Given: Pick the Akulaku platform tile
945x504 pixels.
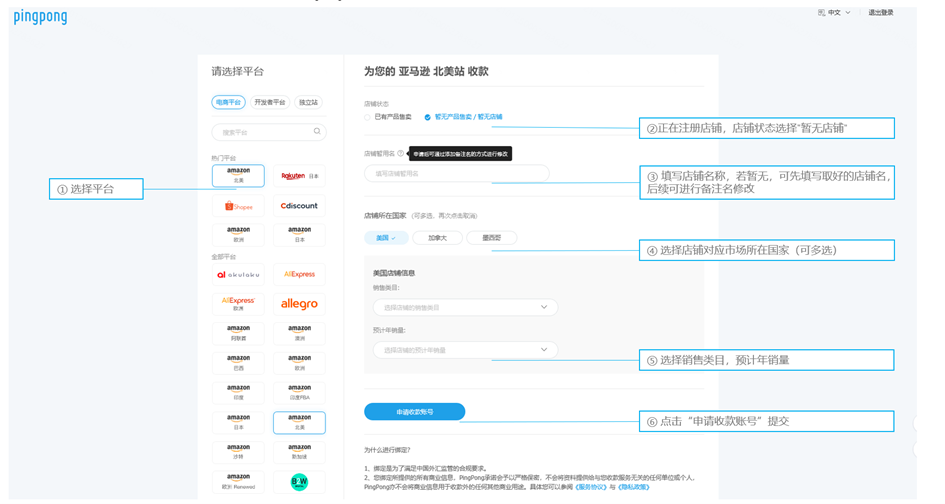Looking at the screenshot, I should pos(238,274).
